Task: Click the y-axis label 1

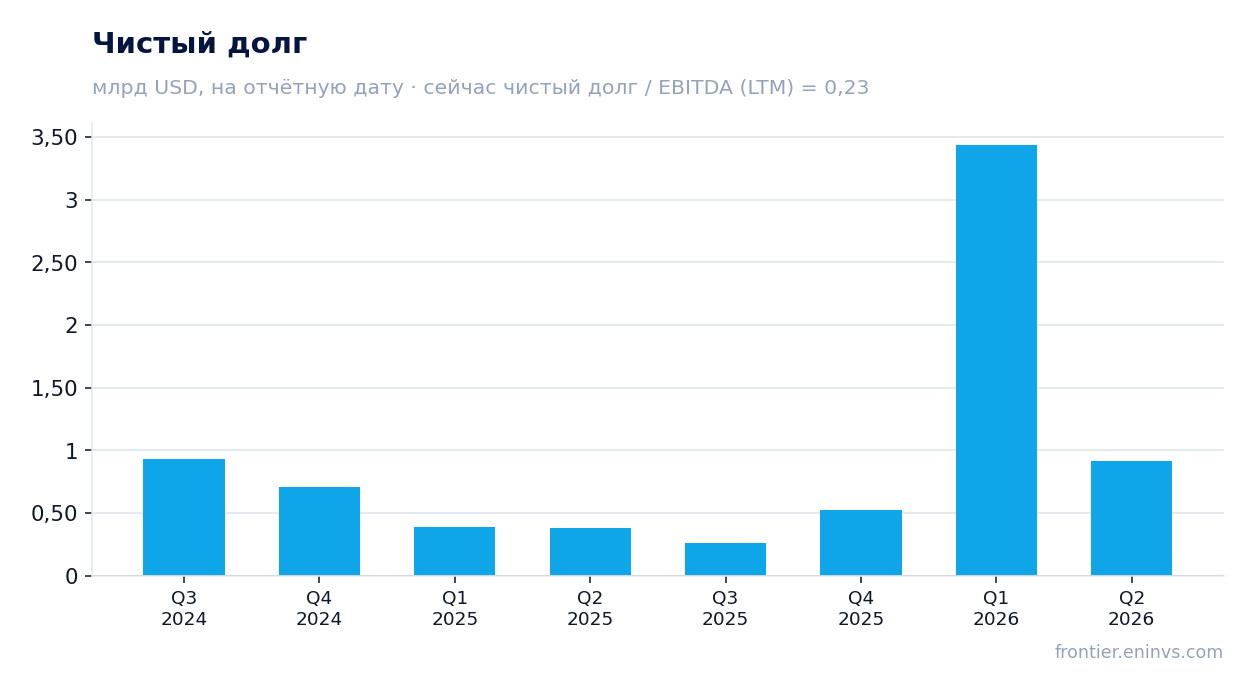Action: 71,451
